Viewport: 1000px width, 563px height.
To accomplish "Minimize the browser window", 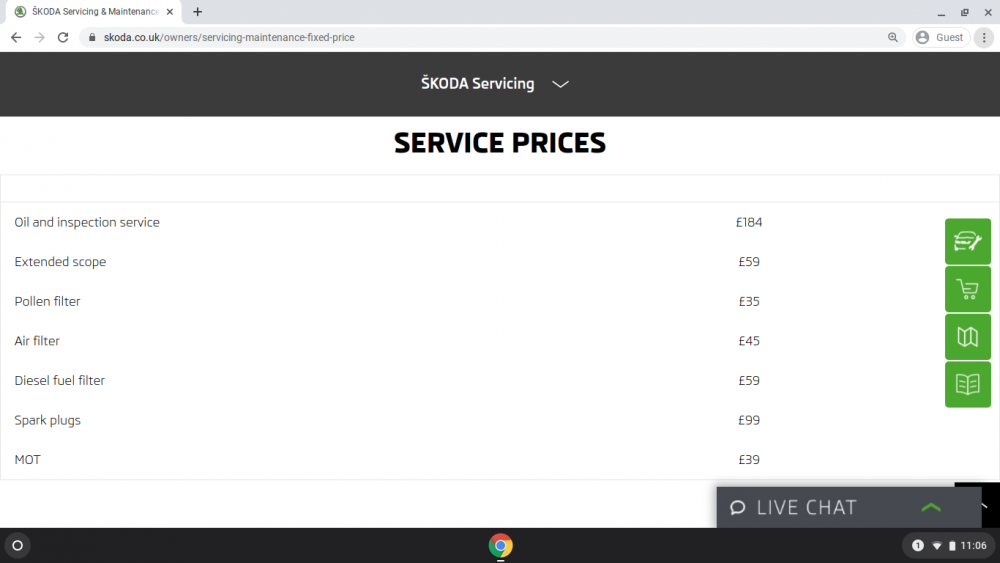I will (x=941, y=12).
